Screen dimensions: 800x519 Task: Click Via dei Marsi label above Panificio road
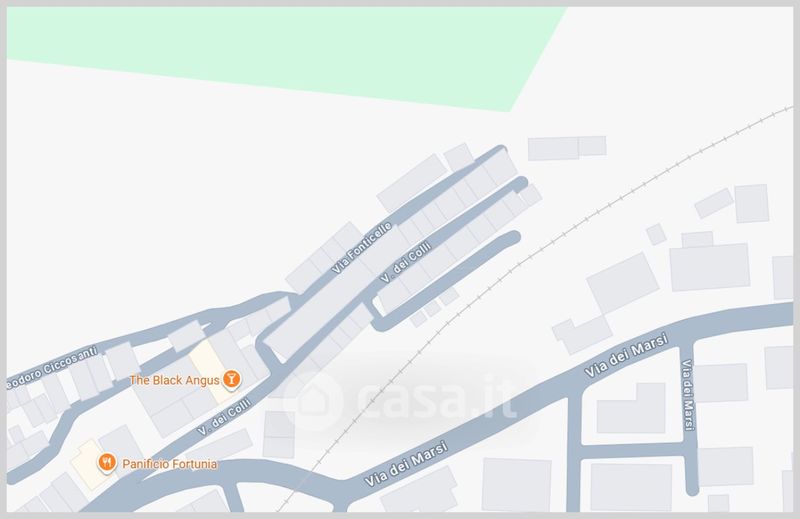pyautogui.click(x=407, y=464)
